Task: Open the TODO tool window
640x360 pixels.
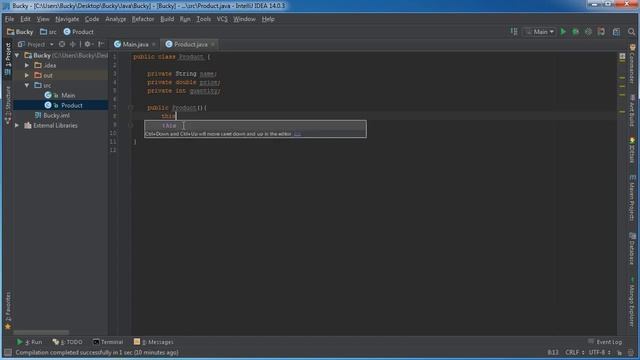Action: (68, 342)
